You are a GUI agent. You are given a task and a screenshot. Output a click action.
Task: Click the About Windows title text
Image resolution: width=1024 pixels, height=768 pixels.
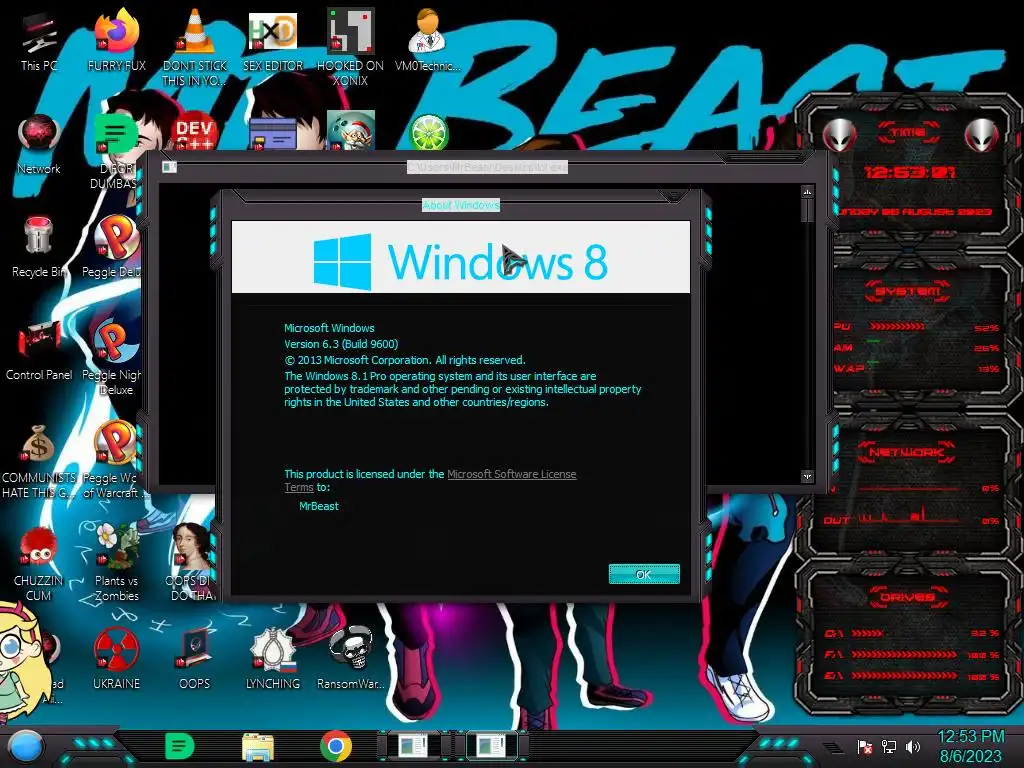pos(460,205)
